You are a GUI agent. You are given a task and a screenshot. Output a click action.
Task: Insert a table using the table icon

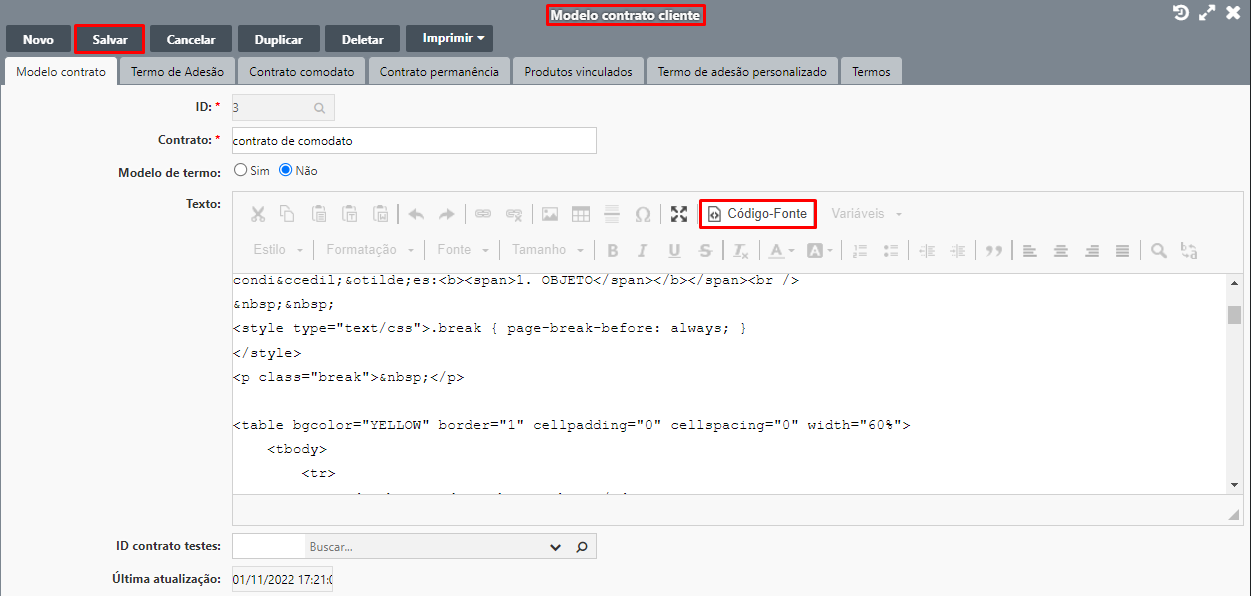point(581,214)
